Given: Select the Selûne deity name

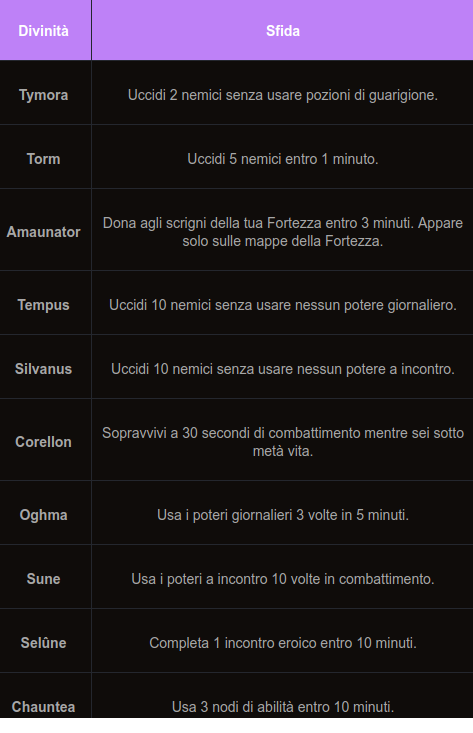Looking at the screenshot, I should [43, 643].
